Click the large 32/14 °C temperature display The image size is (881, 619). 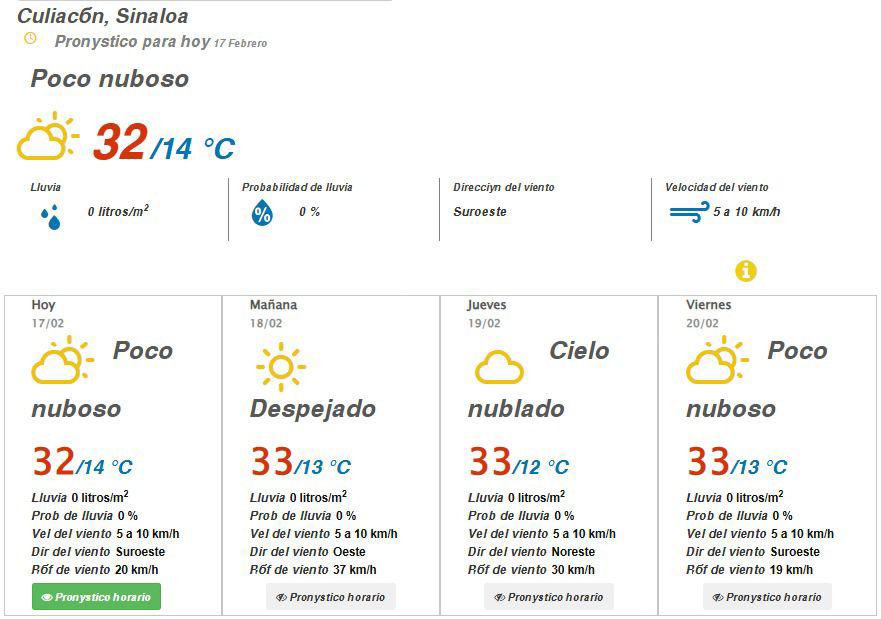pyautogui.click(x=160, y=143)
